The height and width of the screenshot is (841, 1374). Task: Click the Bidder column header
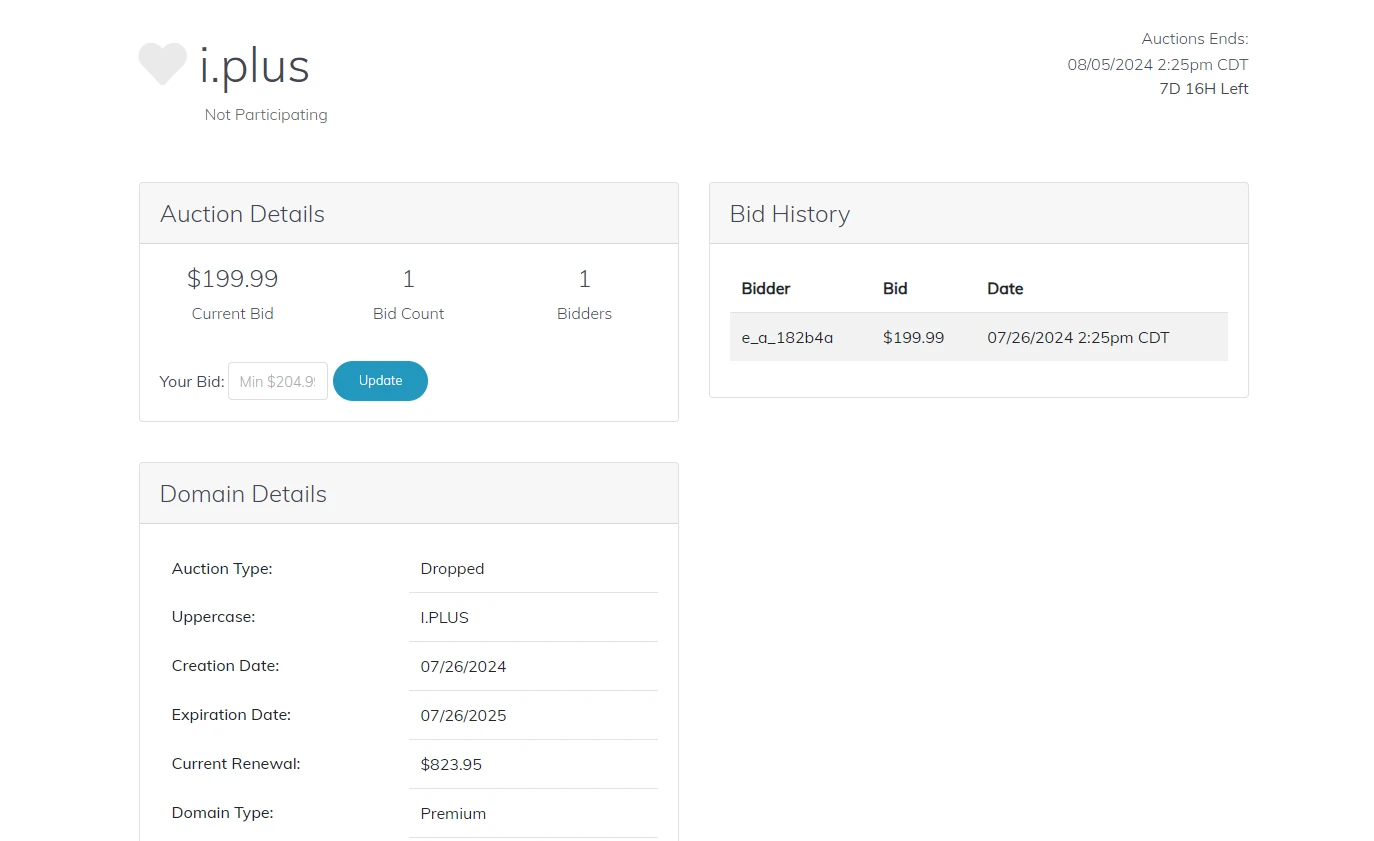766,289
